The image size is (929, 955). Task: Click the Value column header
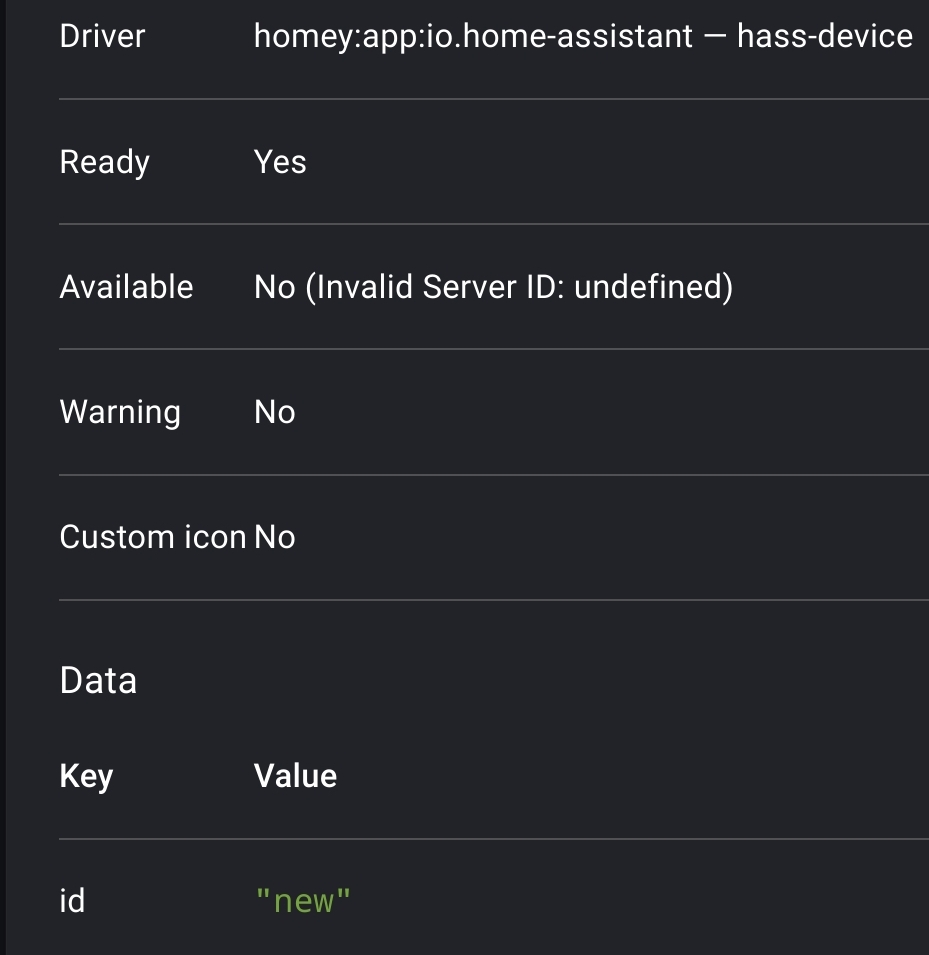click(295, 776)
